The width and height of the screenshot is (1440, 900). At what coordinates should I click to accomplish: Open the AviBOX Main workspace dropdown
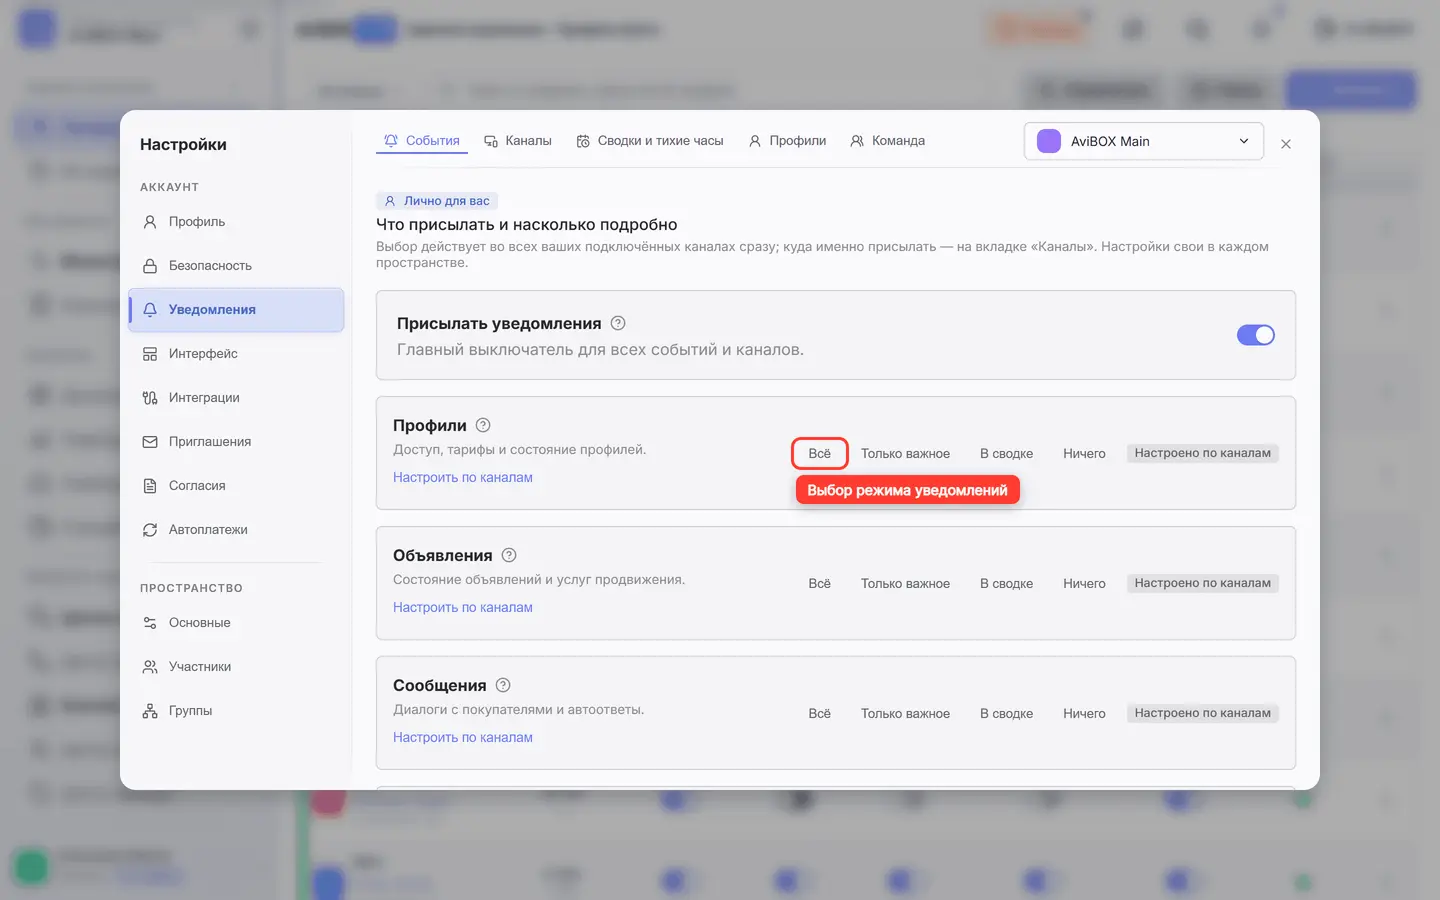click(x=1144, y=141)
